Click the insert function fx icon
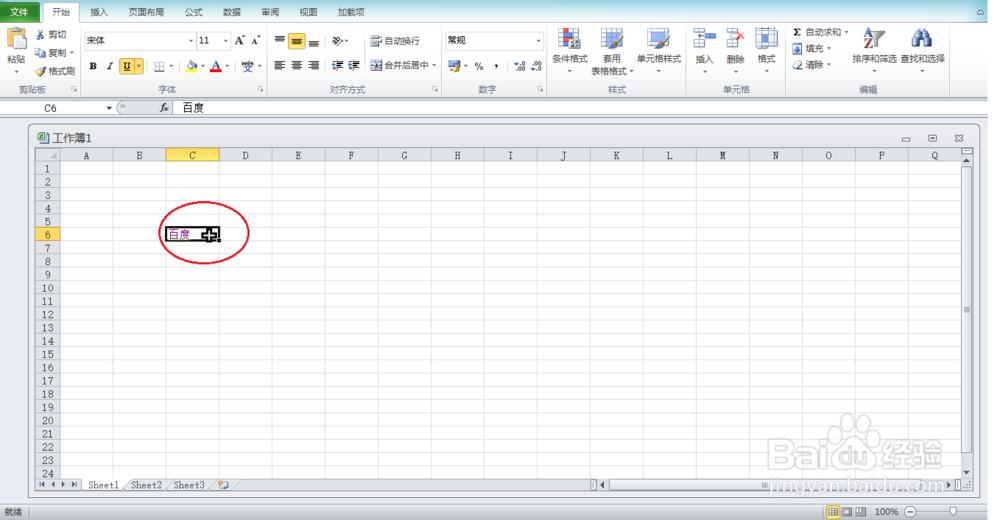1000x520 pixels. (x=164, y=108)
